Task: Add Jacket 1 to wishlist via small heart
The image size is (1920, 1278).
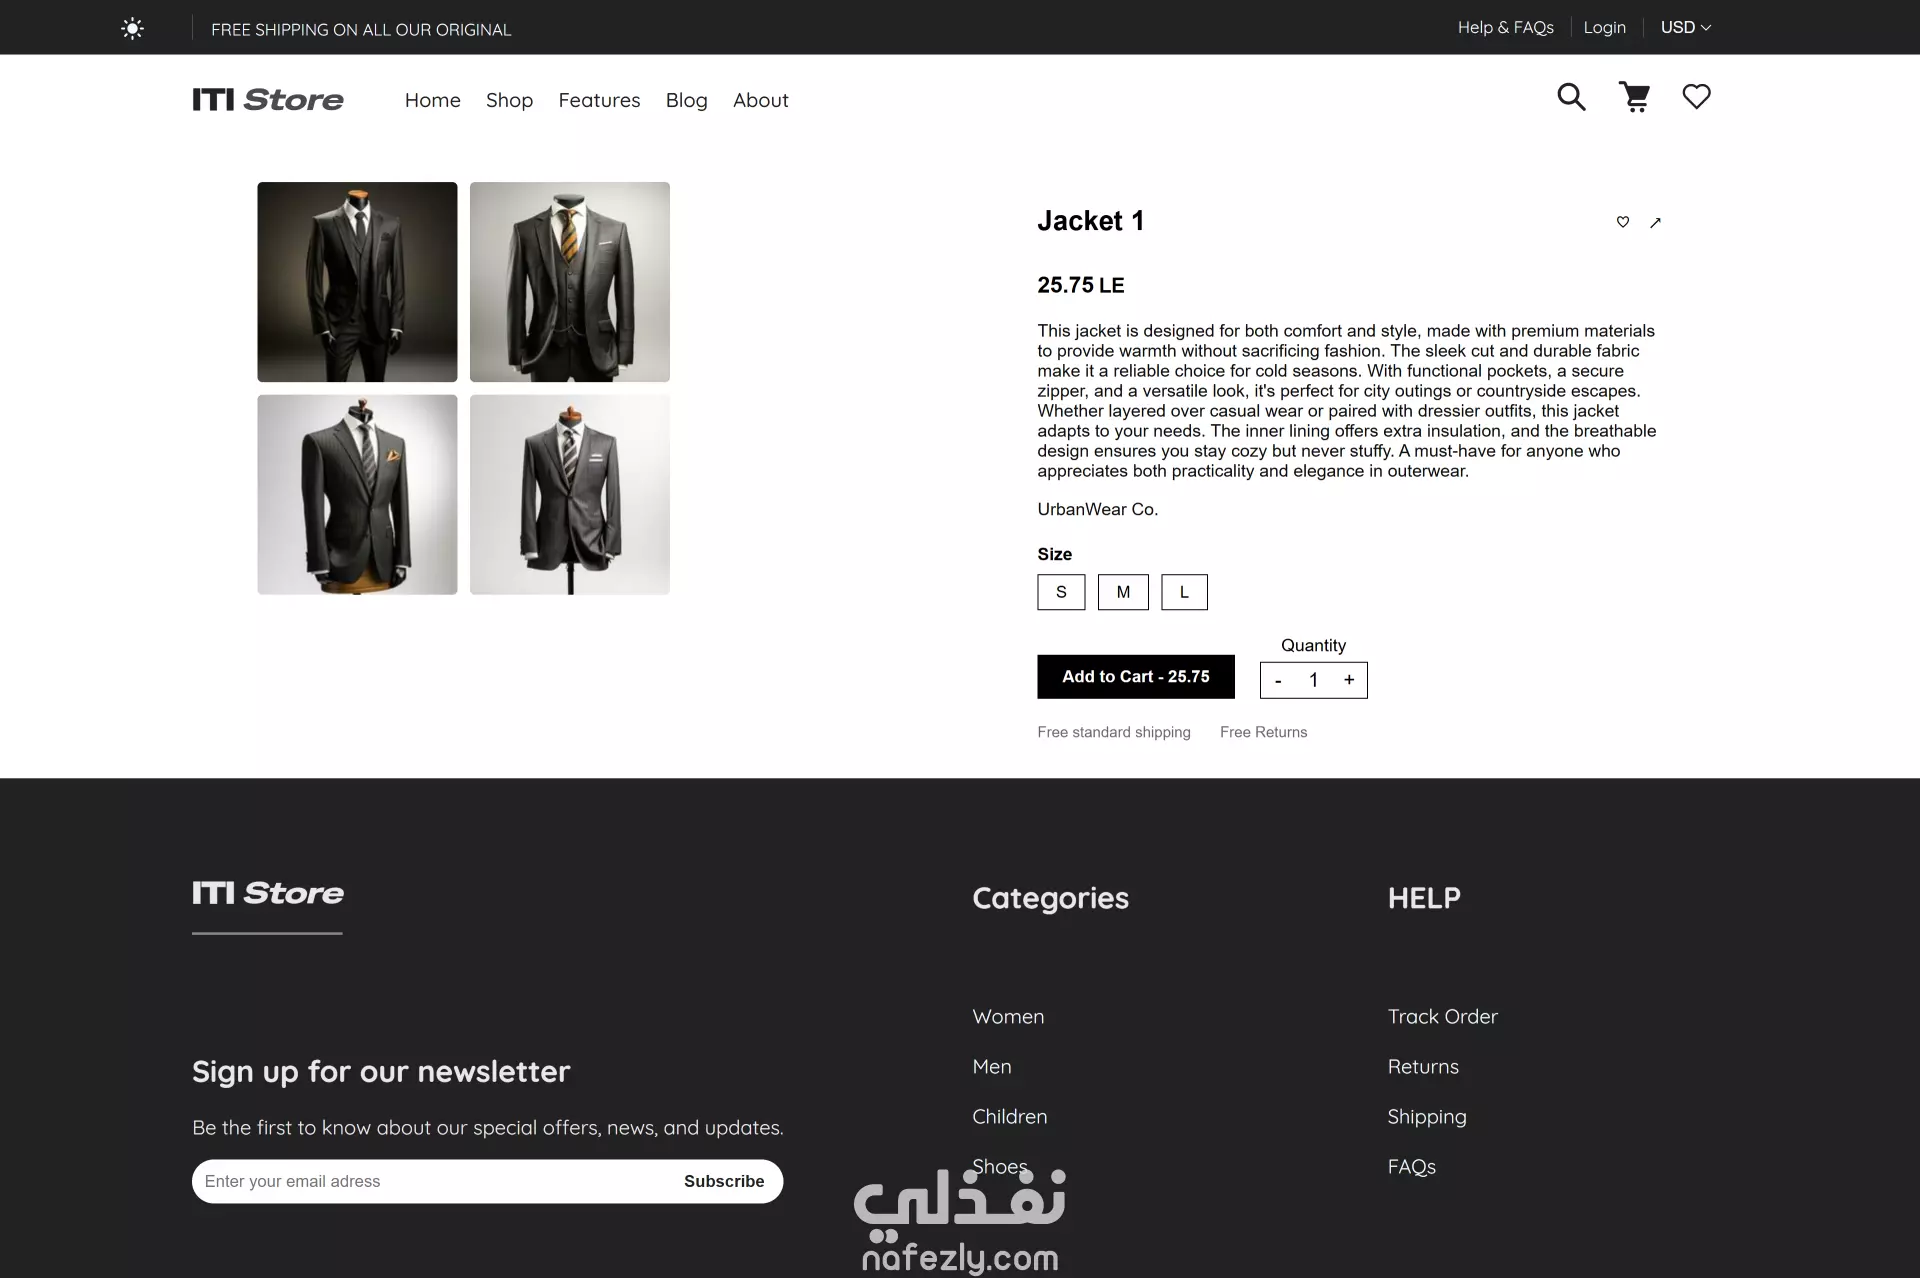Action: 1623,222
